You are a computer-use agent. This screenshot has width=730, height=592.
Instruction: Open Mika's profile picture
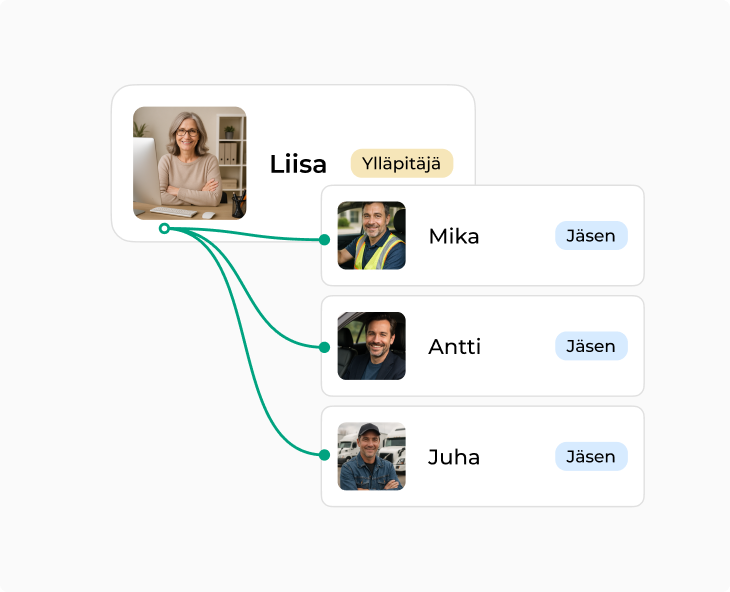click(x=372, y=236)
